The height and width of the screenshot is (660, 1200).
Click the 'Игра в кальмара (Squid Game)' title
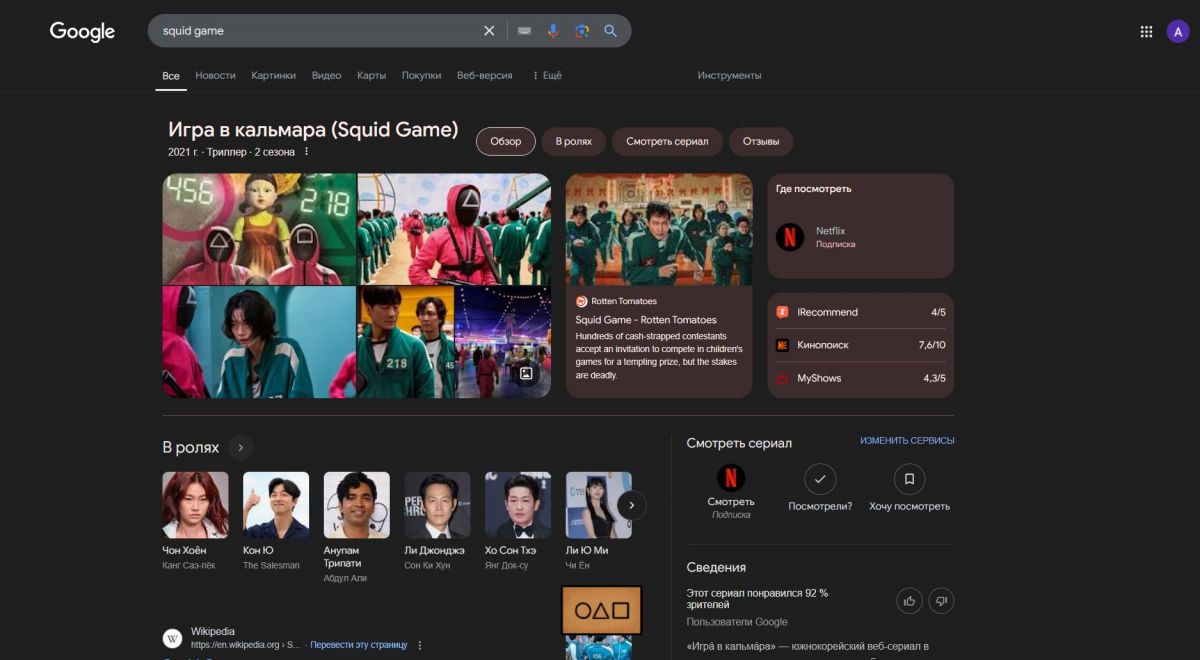click(313, 129)
